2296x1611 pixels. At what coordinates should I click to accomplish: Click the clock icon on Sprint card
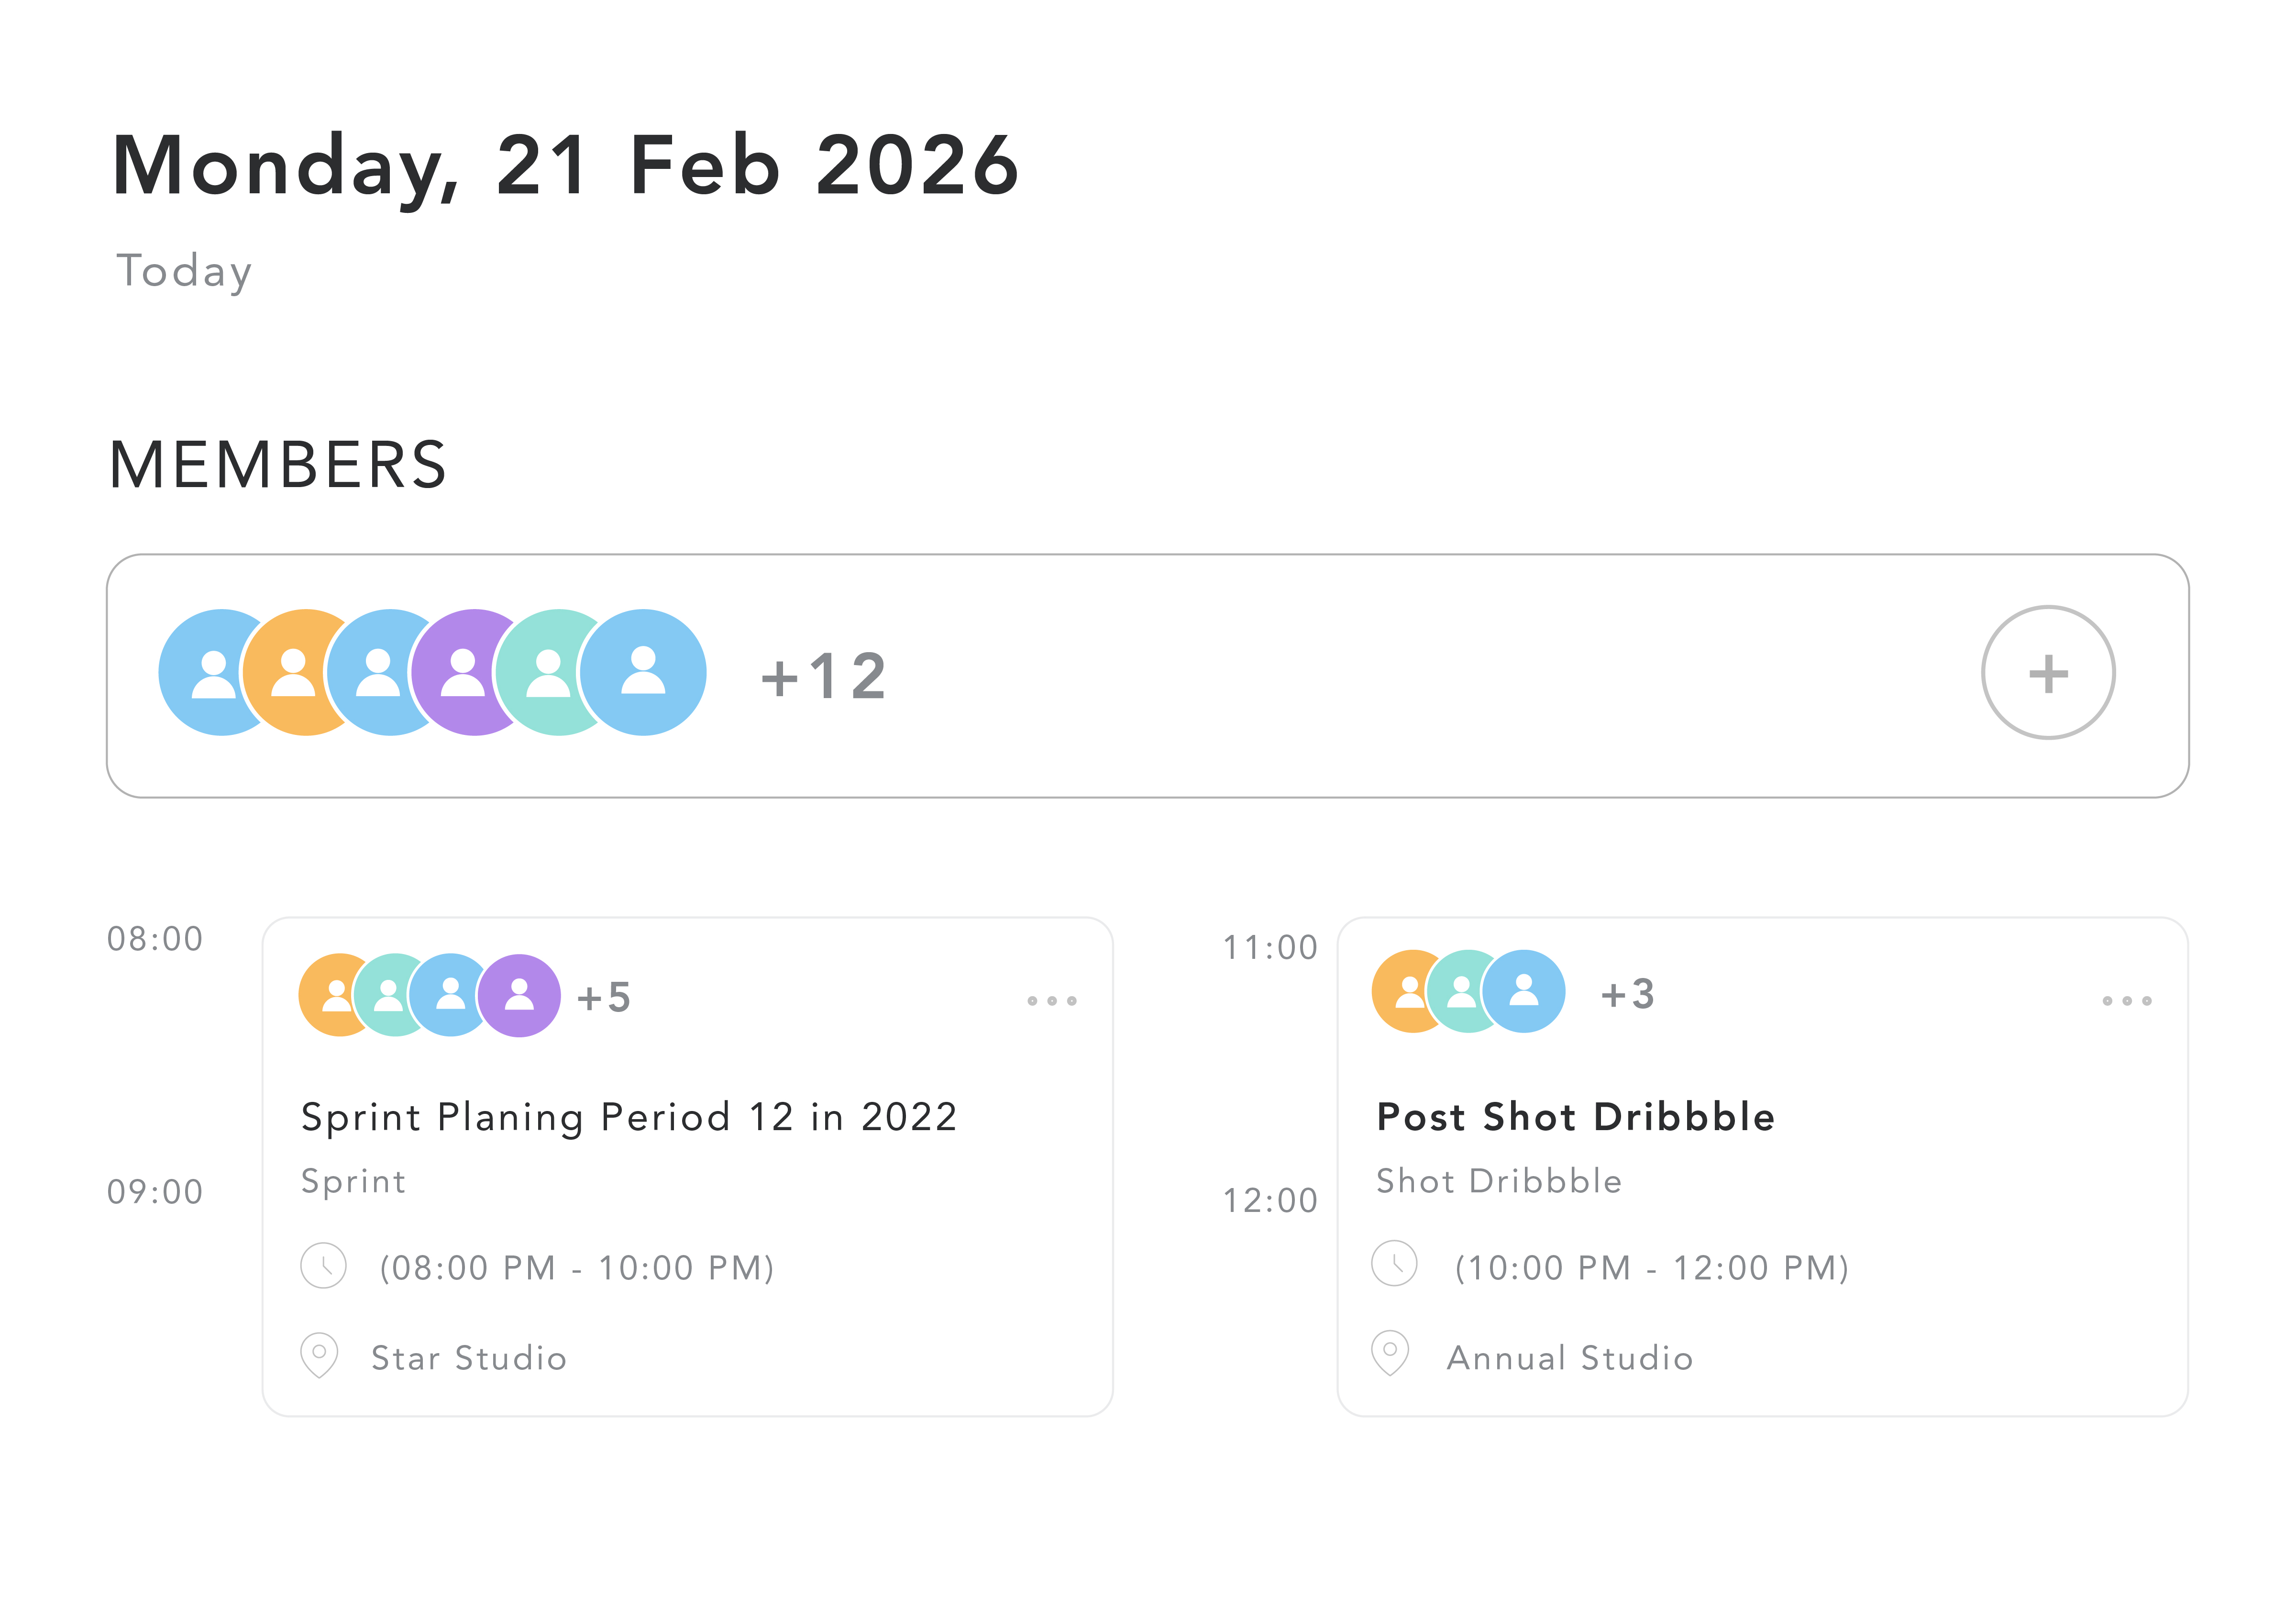pyautogui.click(x=323, y=1265)
